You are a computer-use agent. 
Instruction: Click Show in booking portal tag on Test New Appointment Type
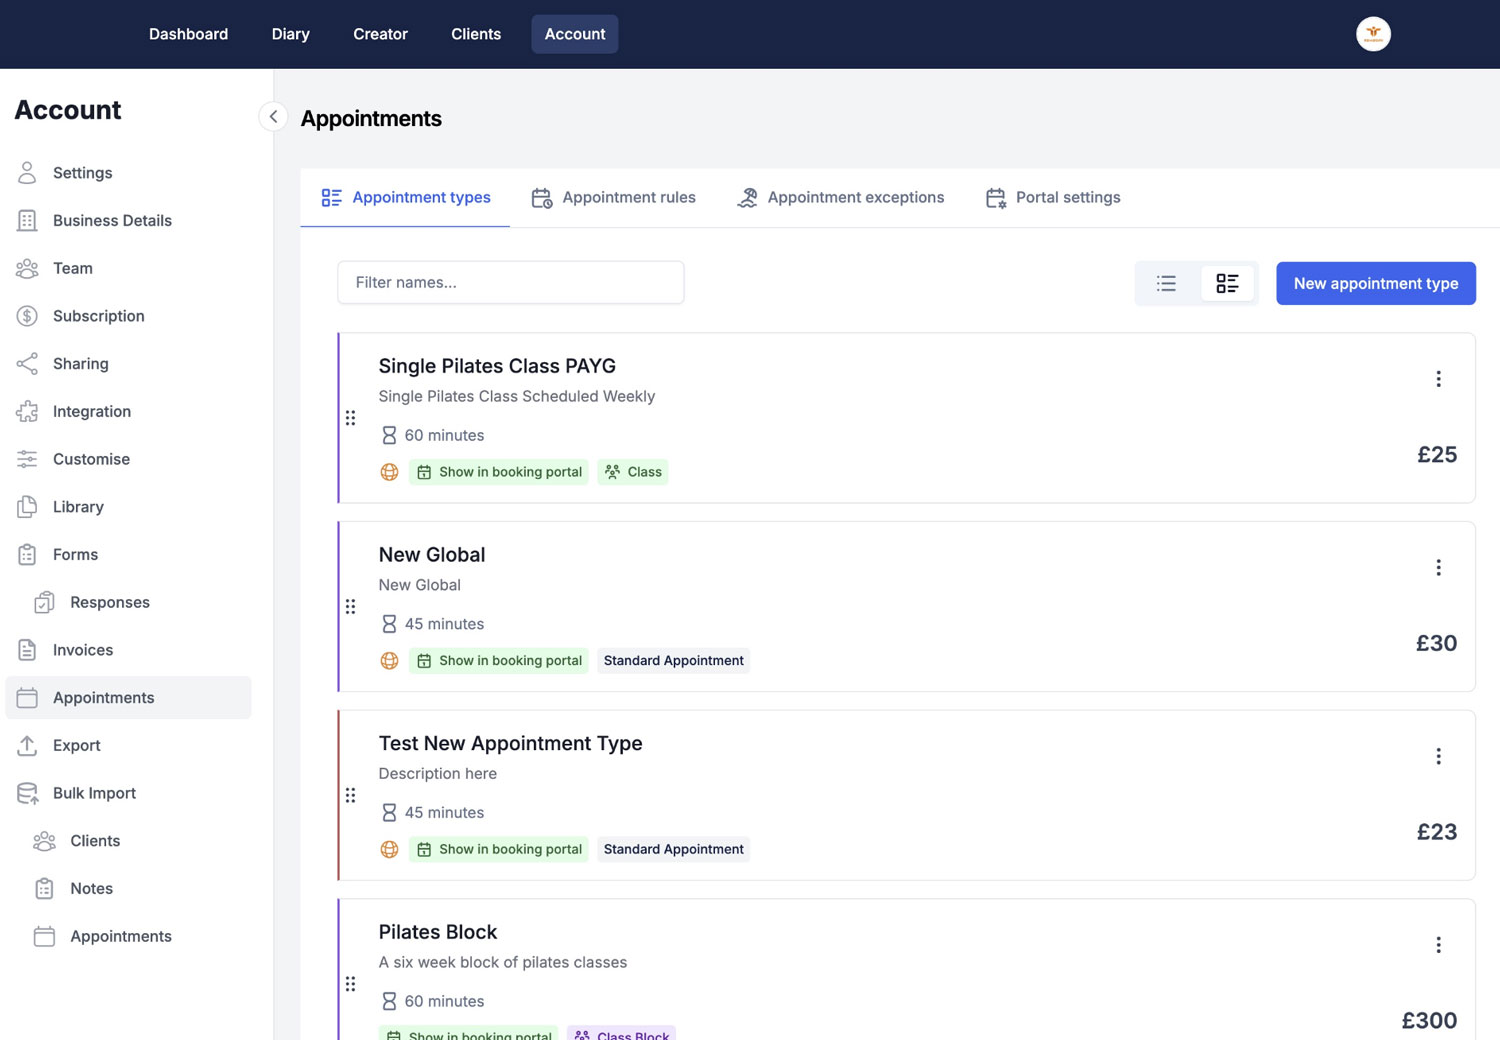coord(499,849)
